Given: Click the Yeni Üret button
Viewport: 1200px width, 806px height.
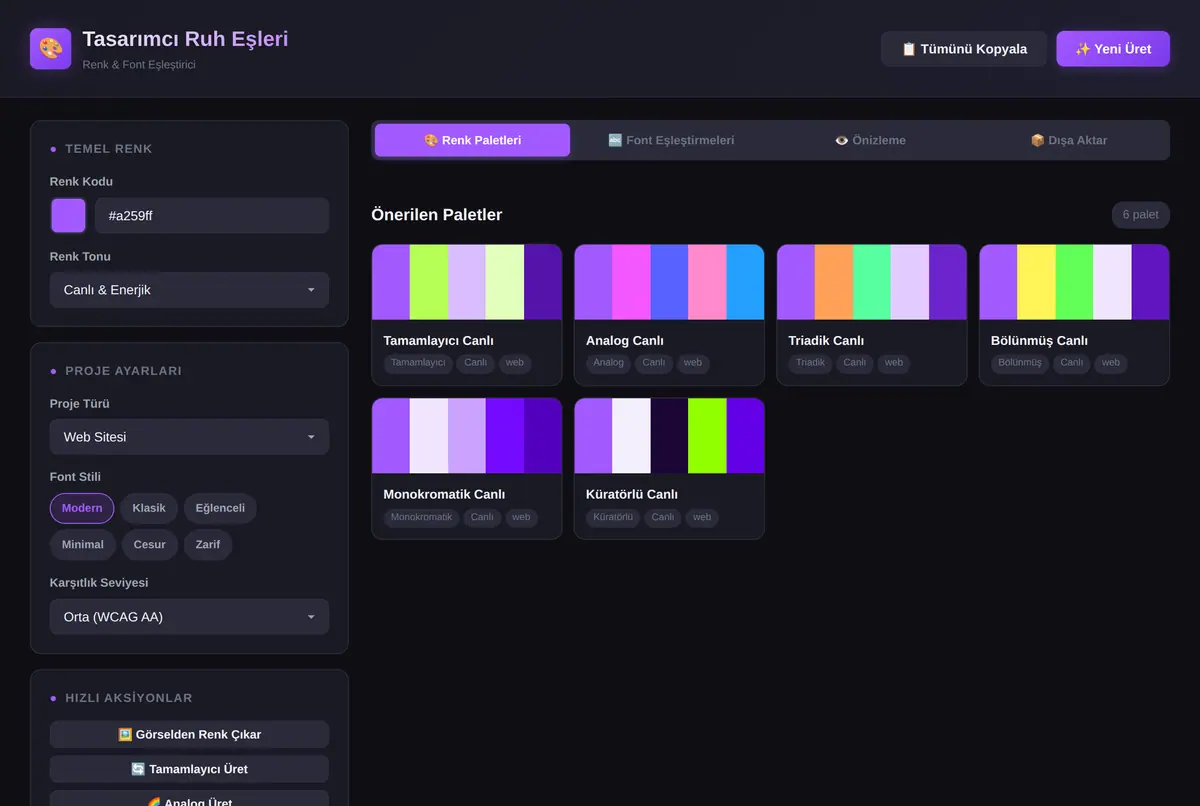Looking at the screenshot, I should click(x=1113, y=49).
